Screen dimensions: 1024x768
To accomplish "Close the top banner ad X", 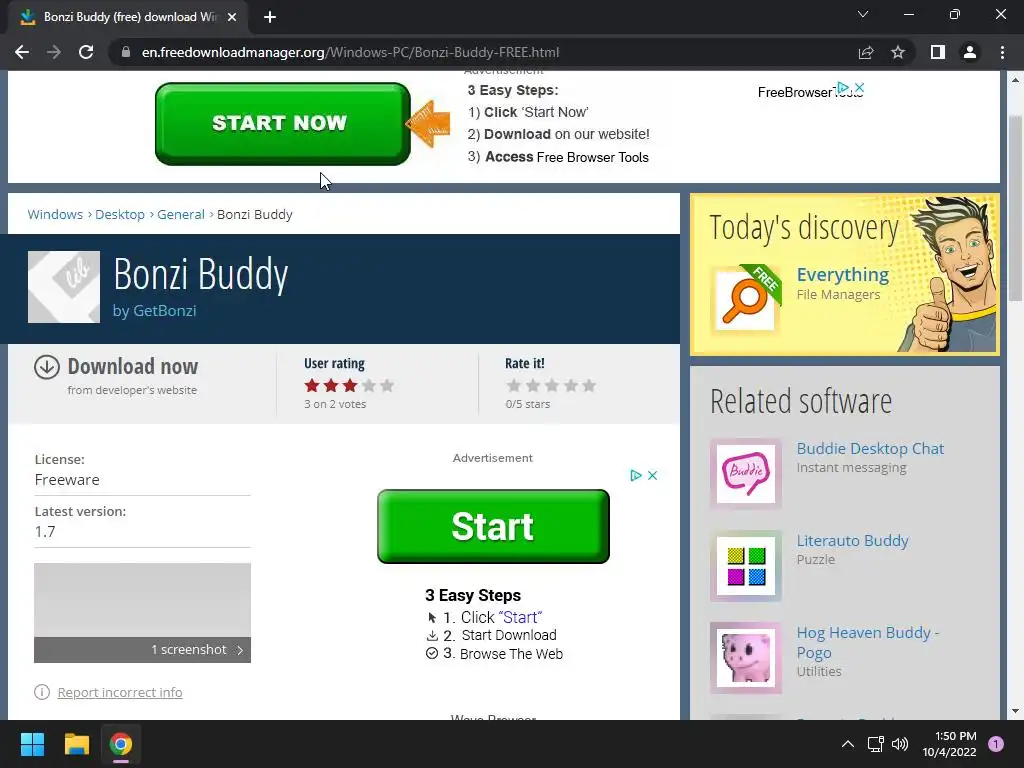I will coord(859,88).
